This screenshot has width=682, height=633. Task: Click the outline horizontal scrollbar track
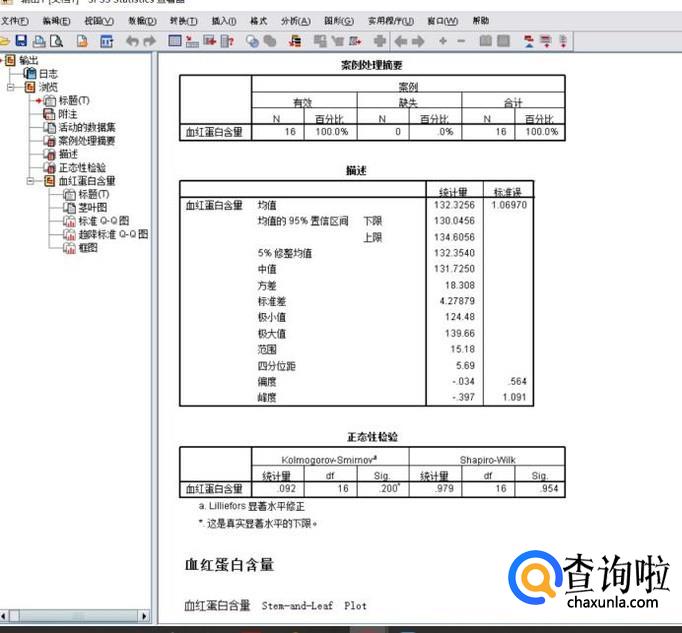tap(78, 616)
